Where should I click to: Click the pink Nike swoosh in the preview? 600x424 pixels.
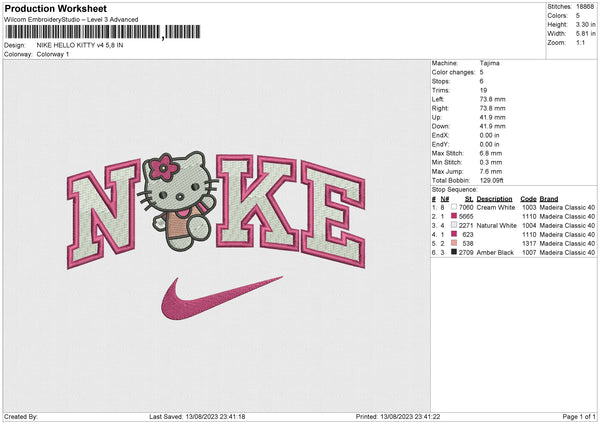coord(221,298)
